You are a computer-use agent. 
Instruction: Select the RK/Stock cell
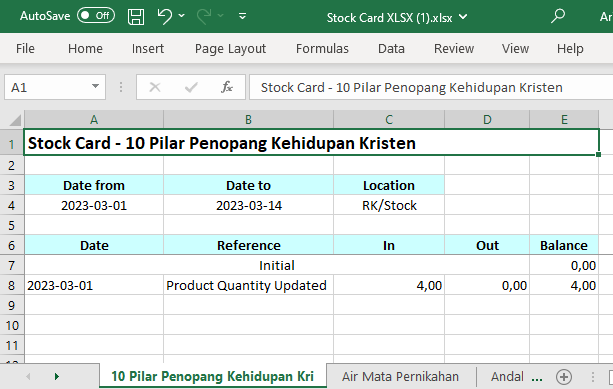click(x=389, y=205)
